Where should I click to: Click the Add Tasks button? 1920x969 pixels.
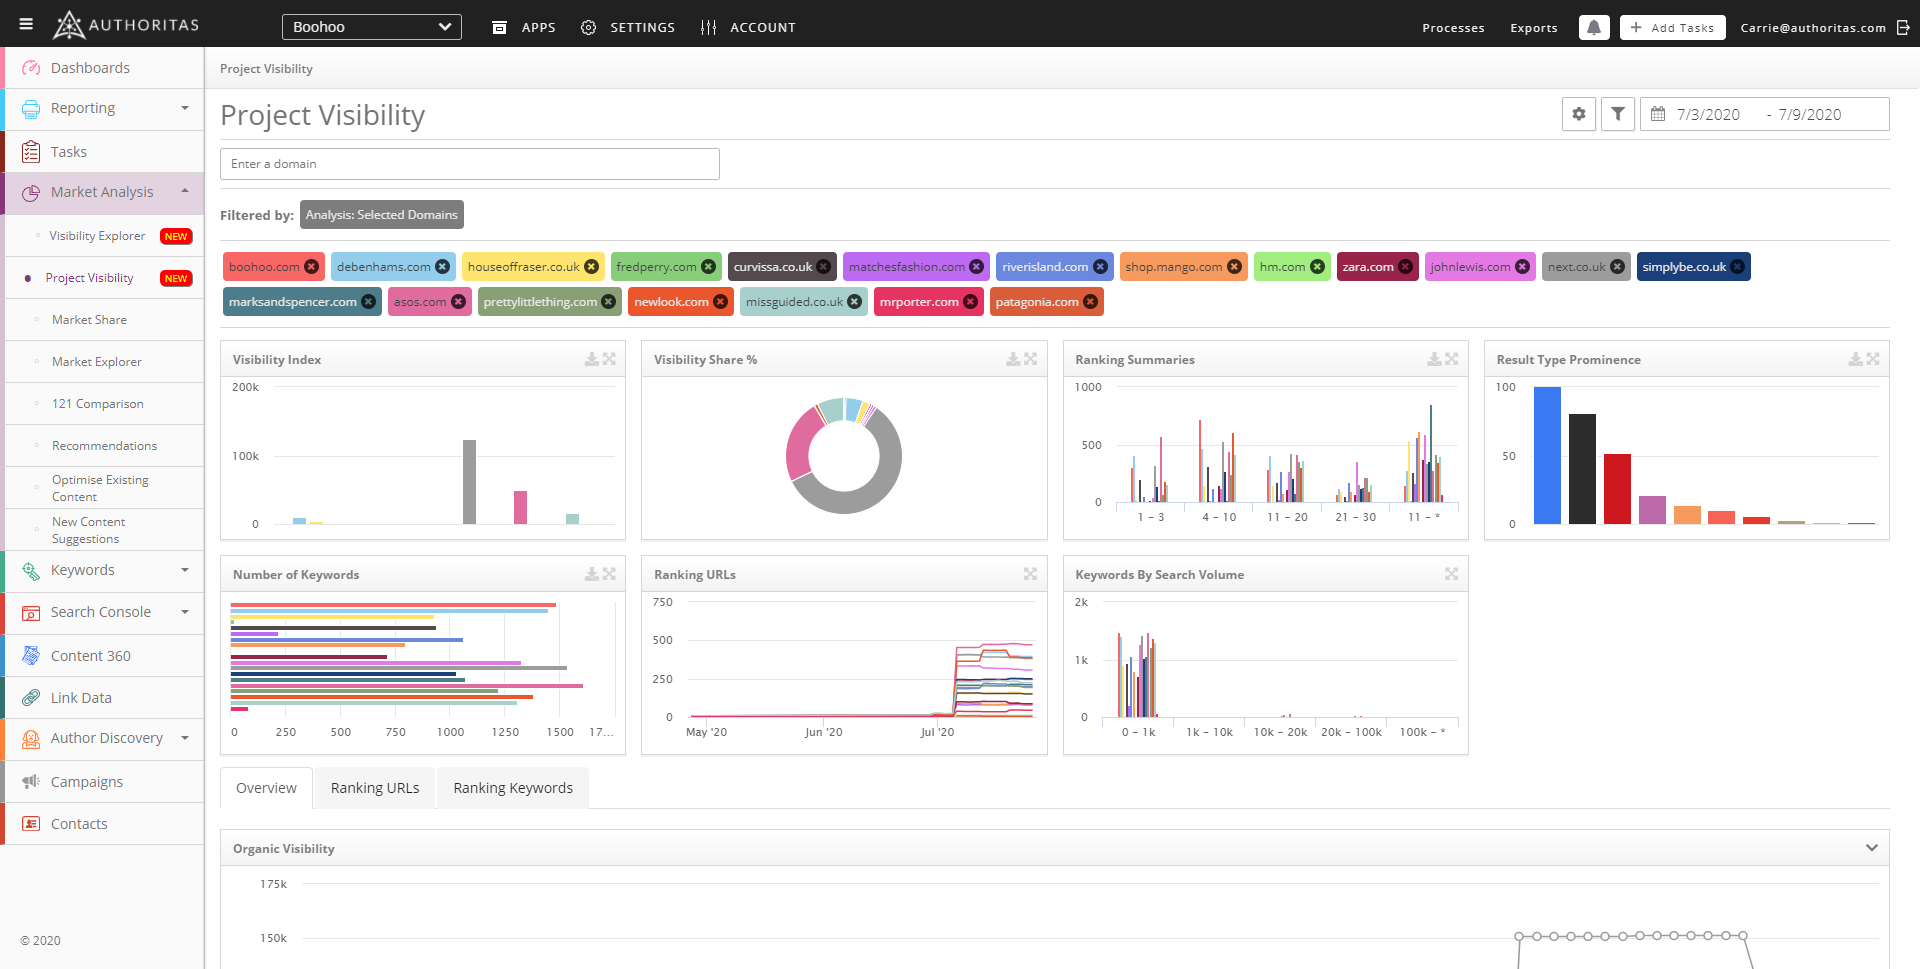tap(1672, 28)
